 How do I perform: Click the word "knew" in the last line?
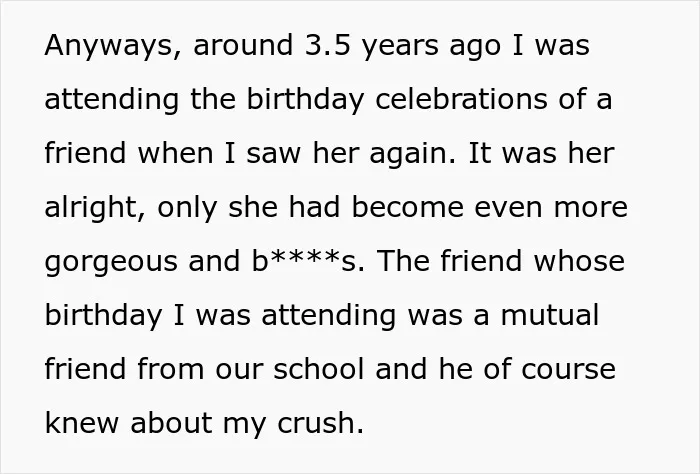[82, 422]
